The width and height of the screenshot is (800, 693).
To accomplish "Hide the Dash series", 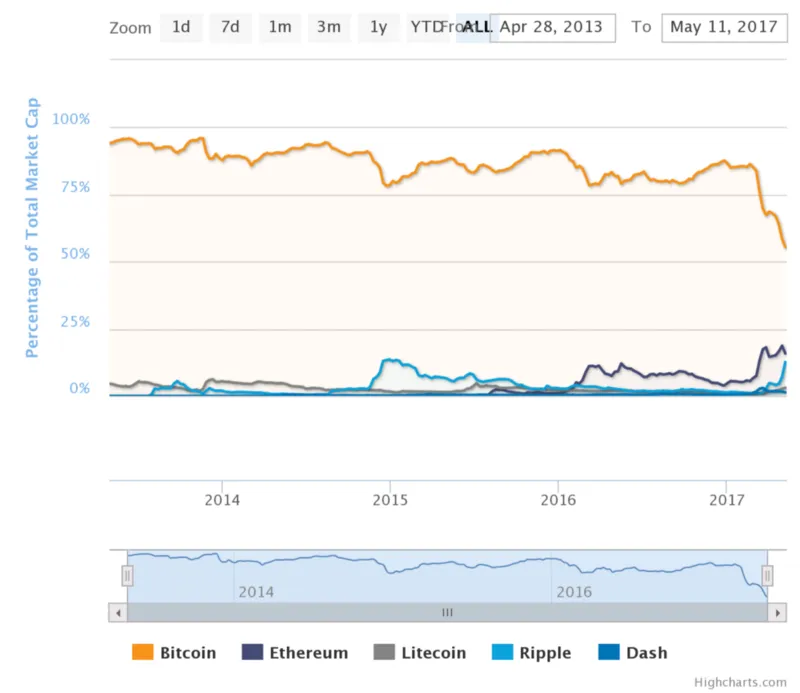I will pos(633,653).
